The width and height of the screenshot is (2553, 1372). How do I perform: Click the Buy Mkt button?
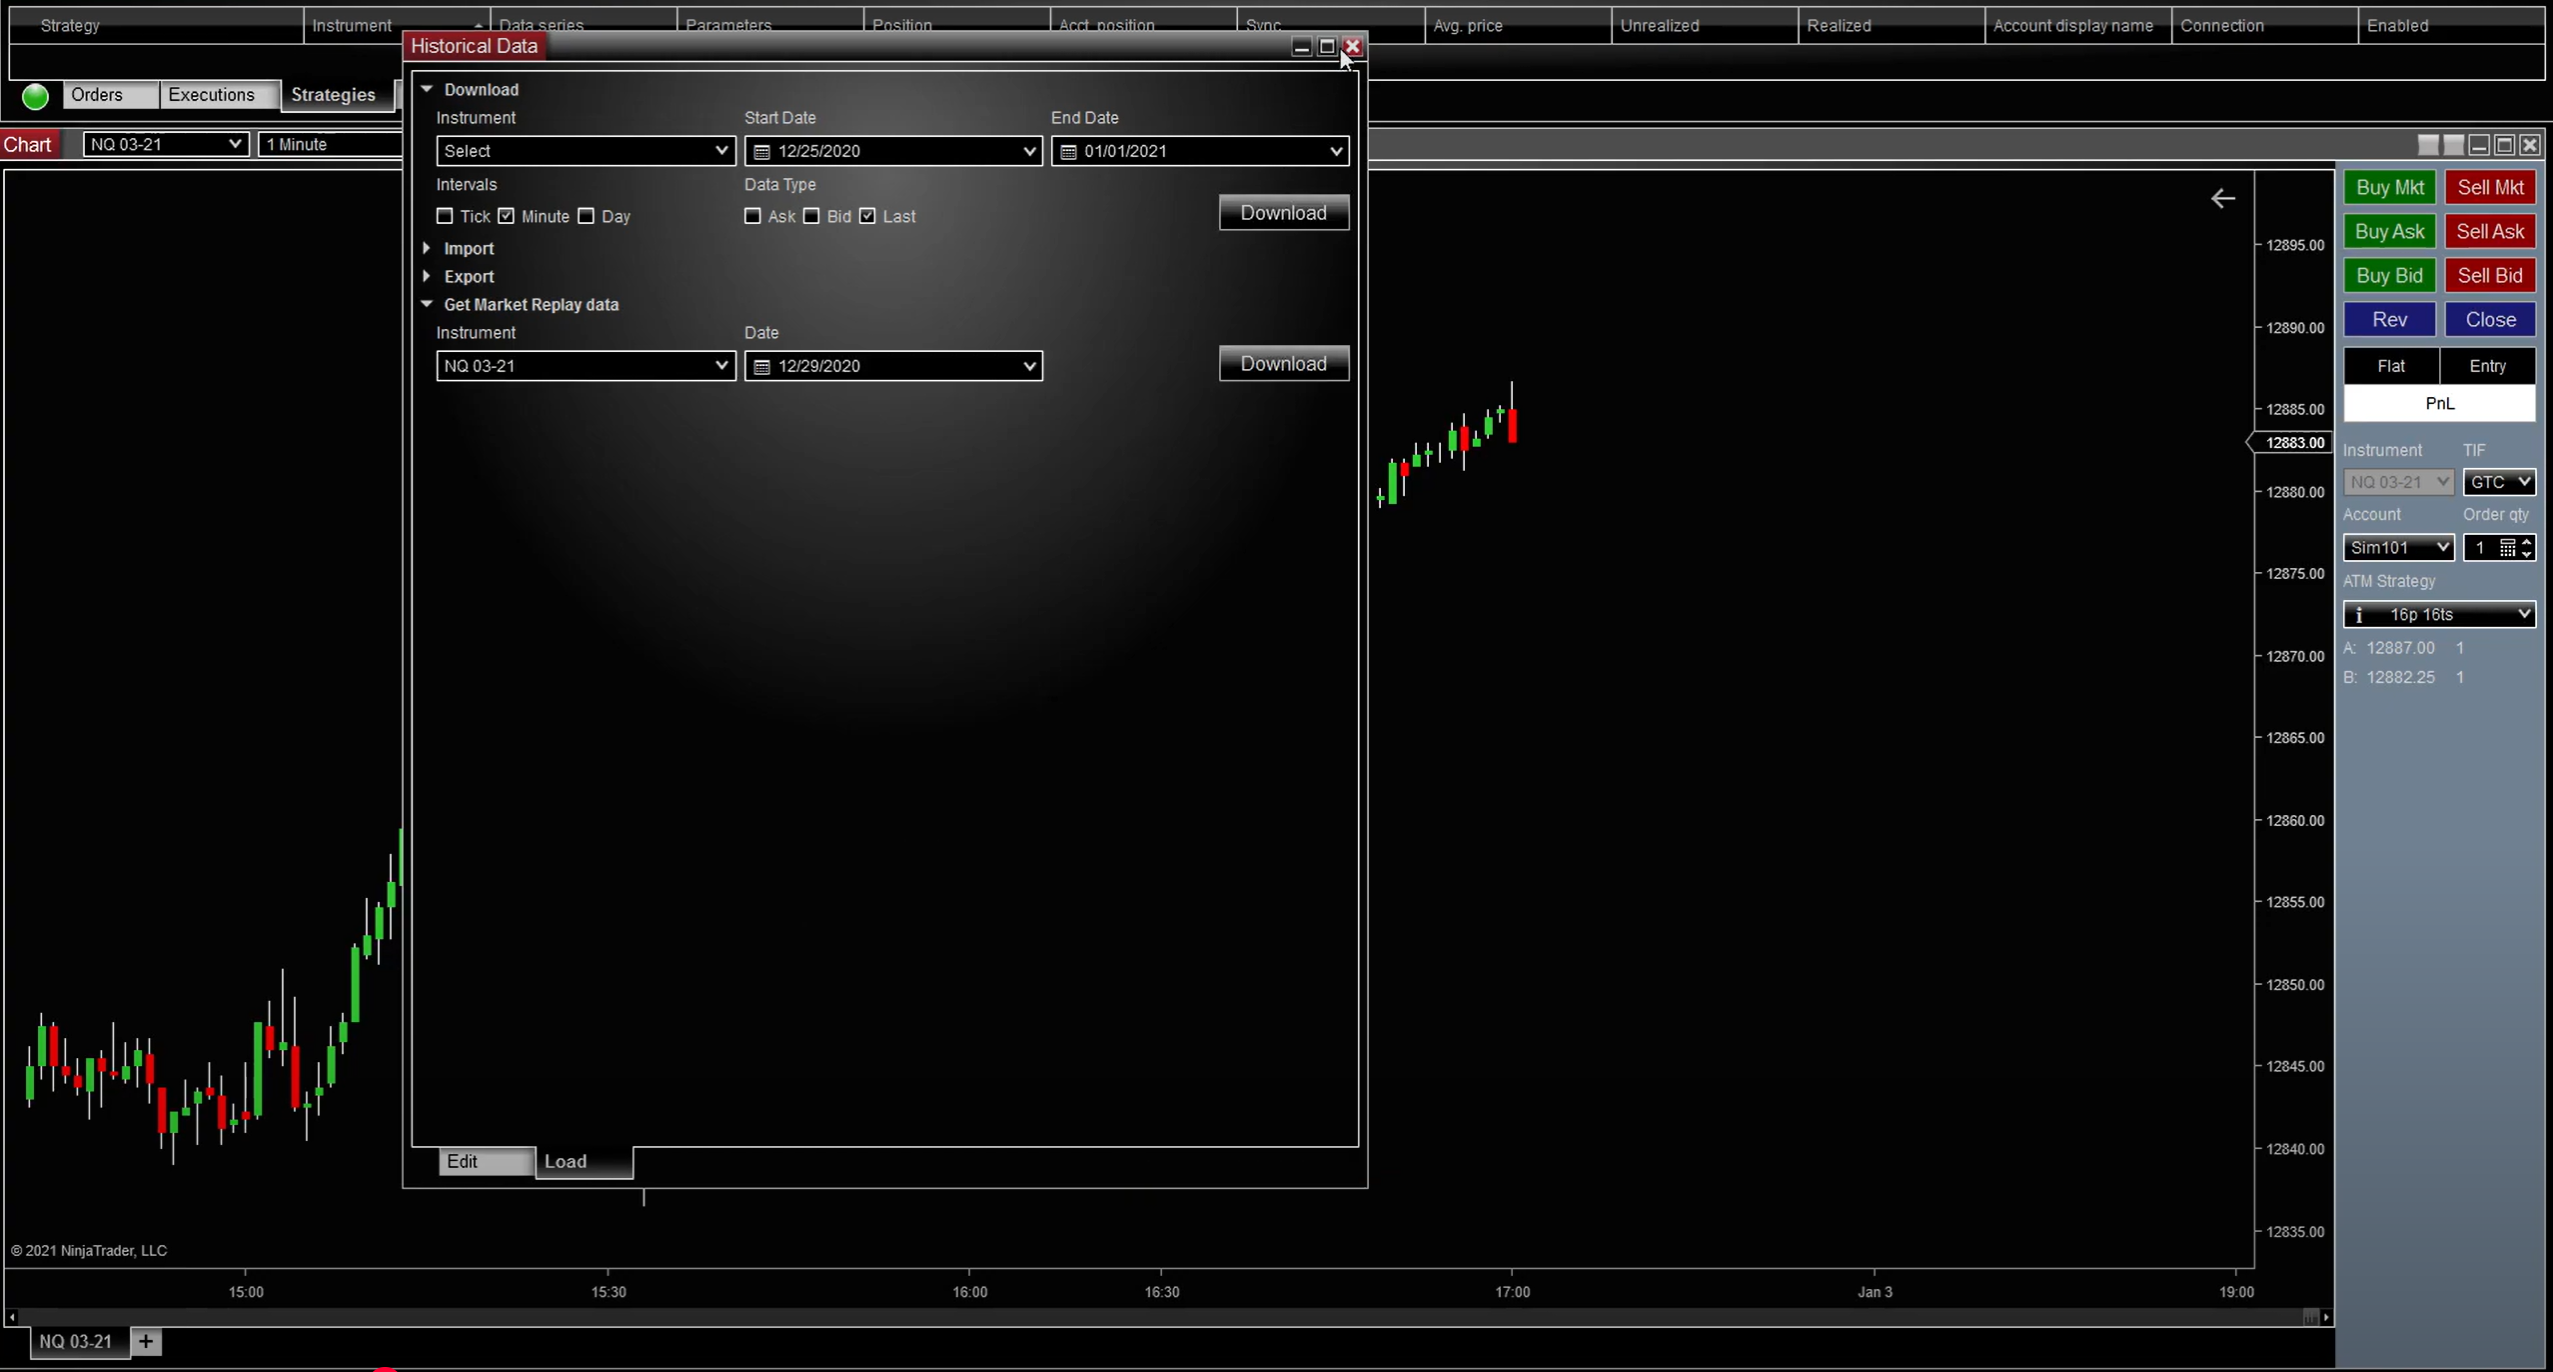pyautogui.click(x=2390, y=186)
